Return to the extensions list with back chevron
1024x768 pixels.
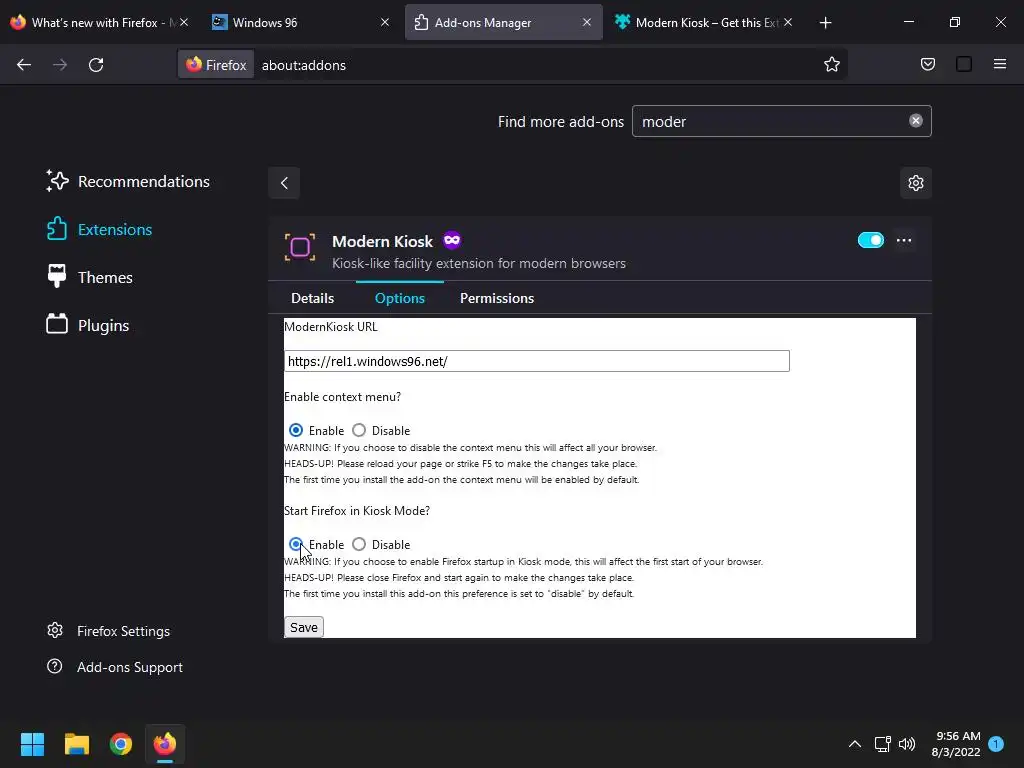click(284, 183)
